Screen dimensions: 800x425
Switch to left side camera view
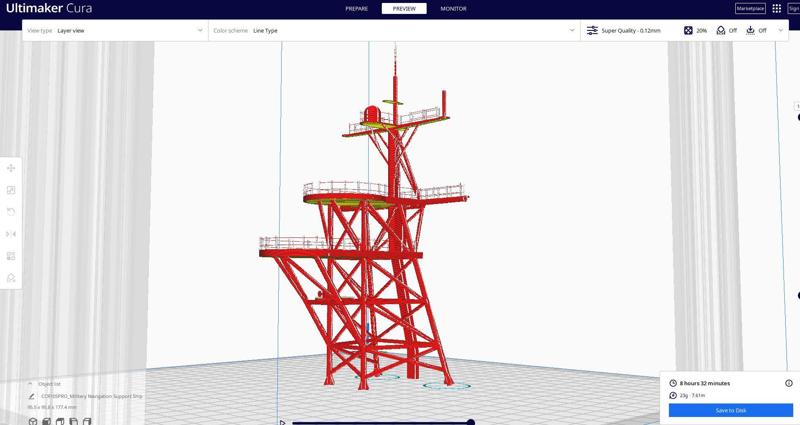pos(73,421)
